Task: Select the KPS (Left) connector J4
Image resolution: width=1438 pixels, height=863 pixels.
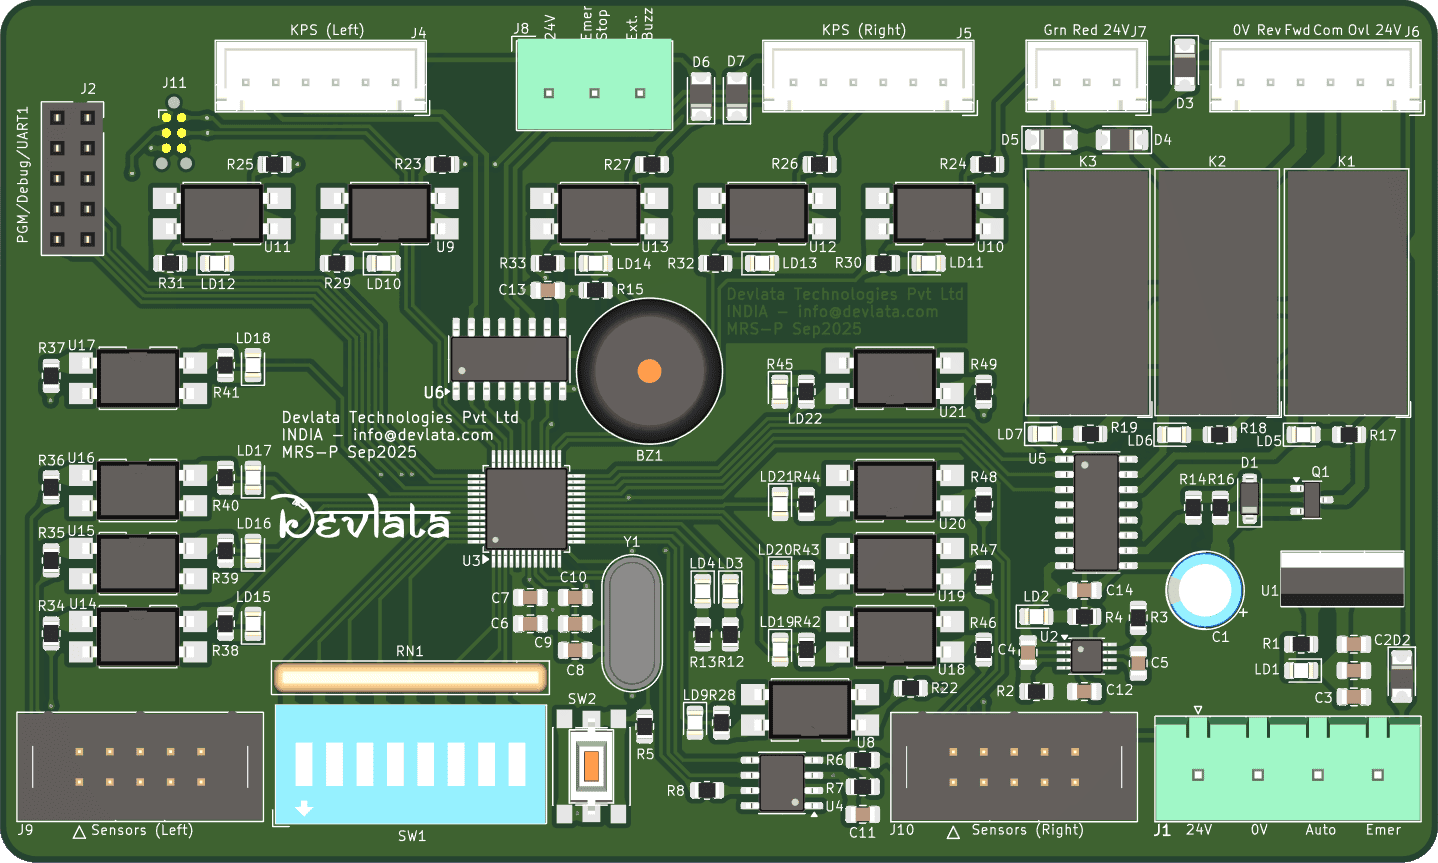Action: coord(321,76)
